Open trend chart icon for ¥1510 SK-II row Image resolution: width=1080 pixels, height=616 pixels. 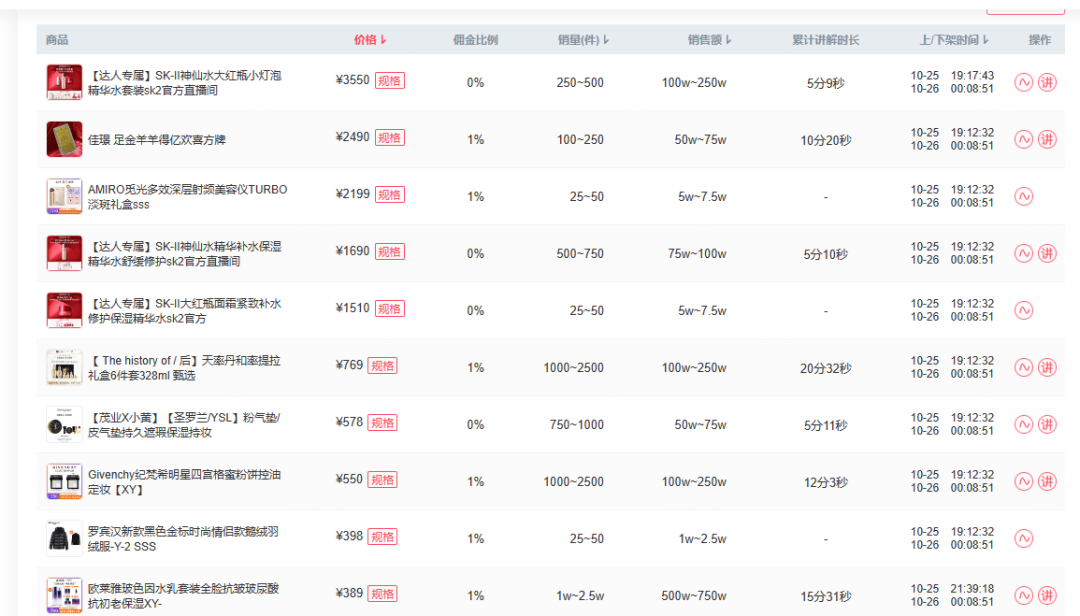pyautogui.click(x=1024, y=311)
